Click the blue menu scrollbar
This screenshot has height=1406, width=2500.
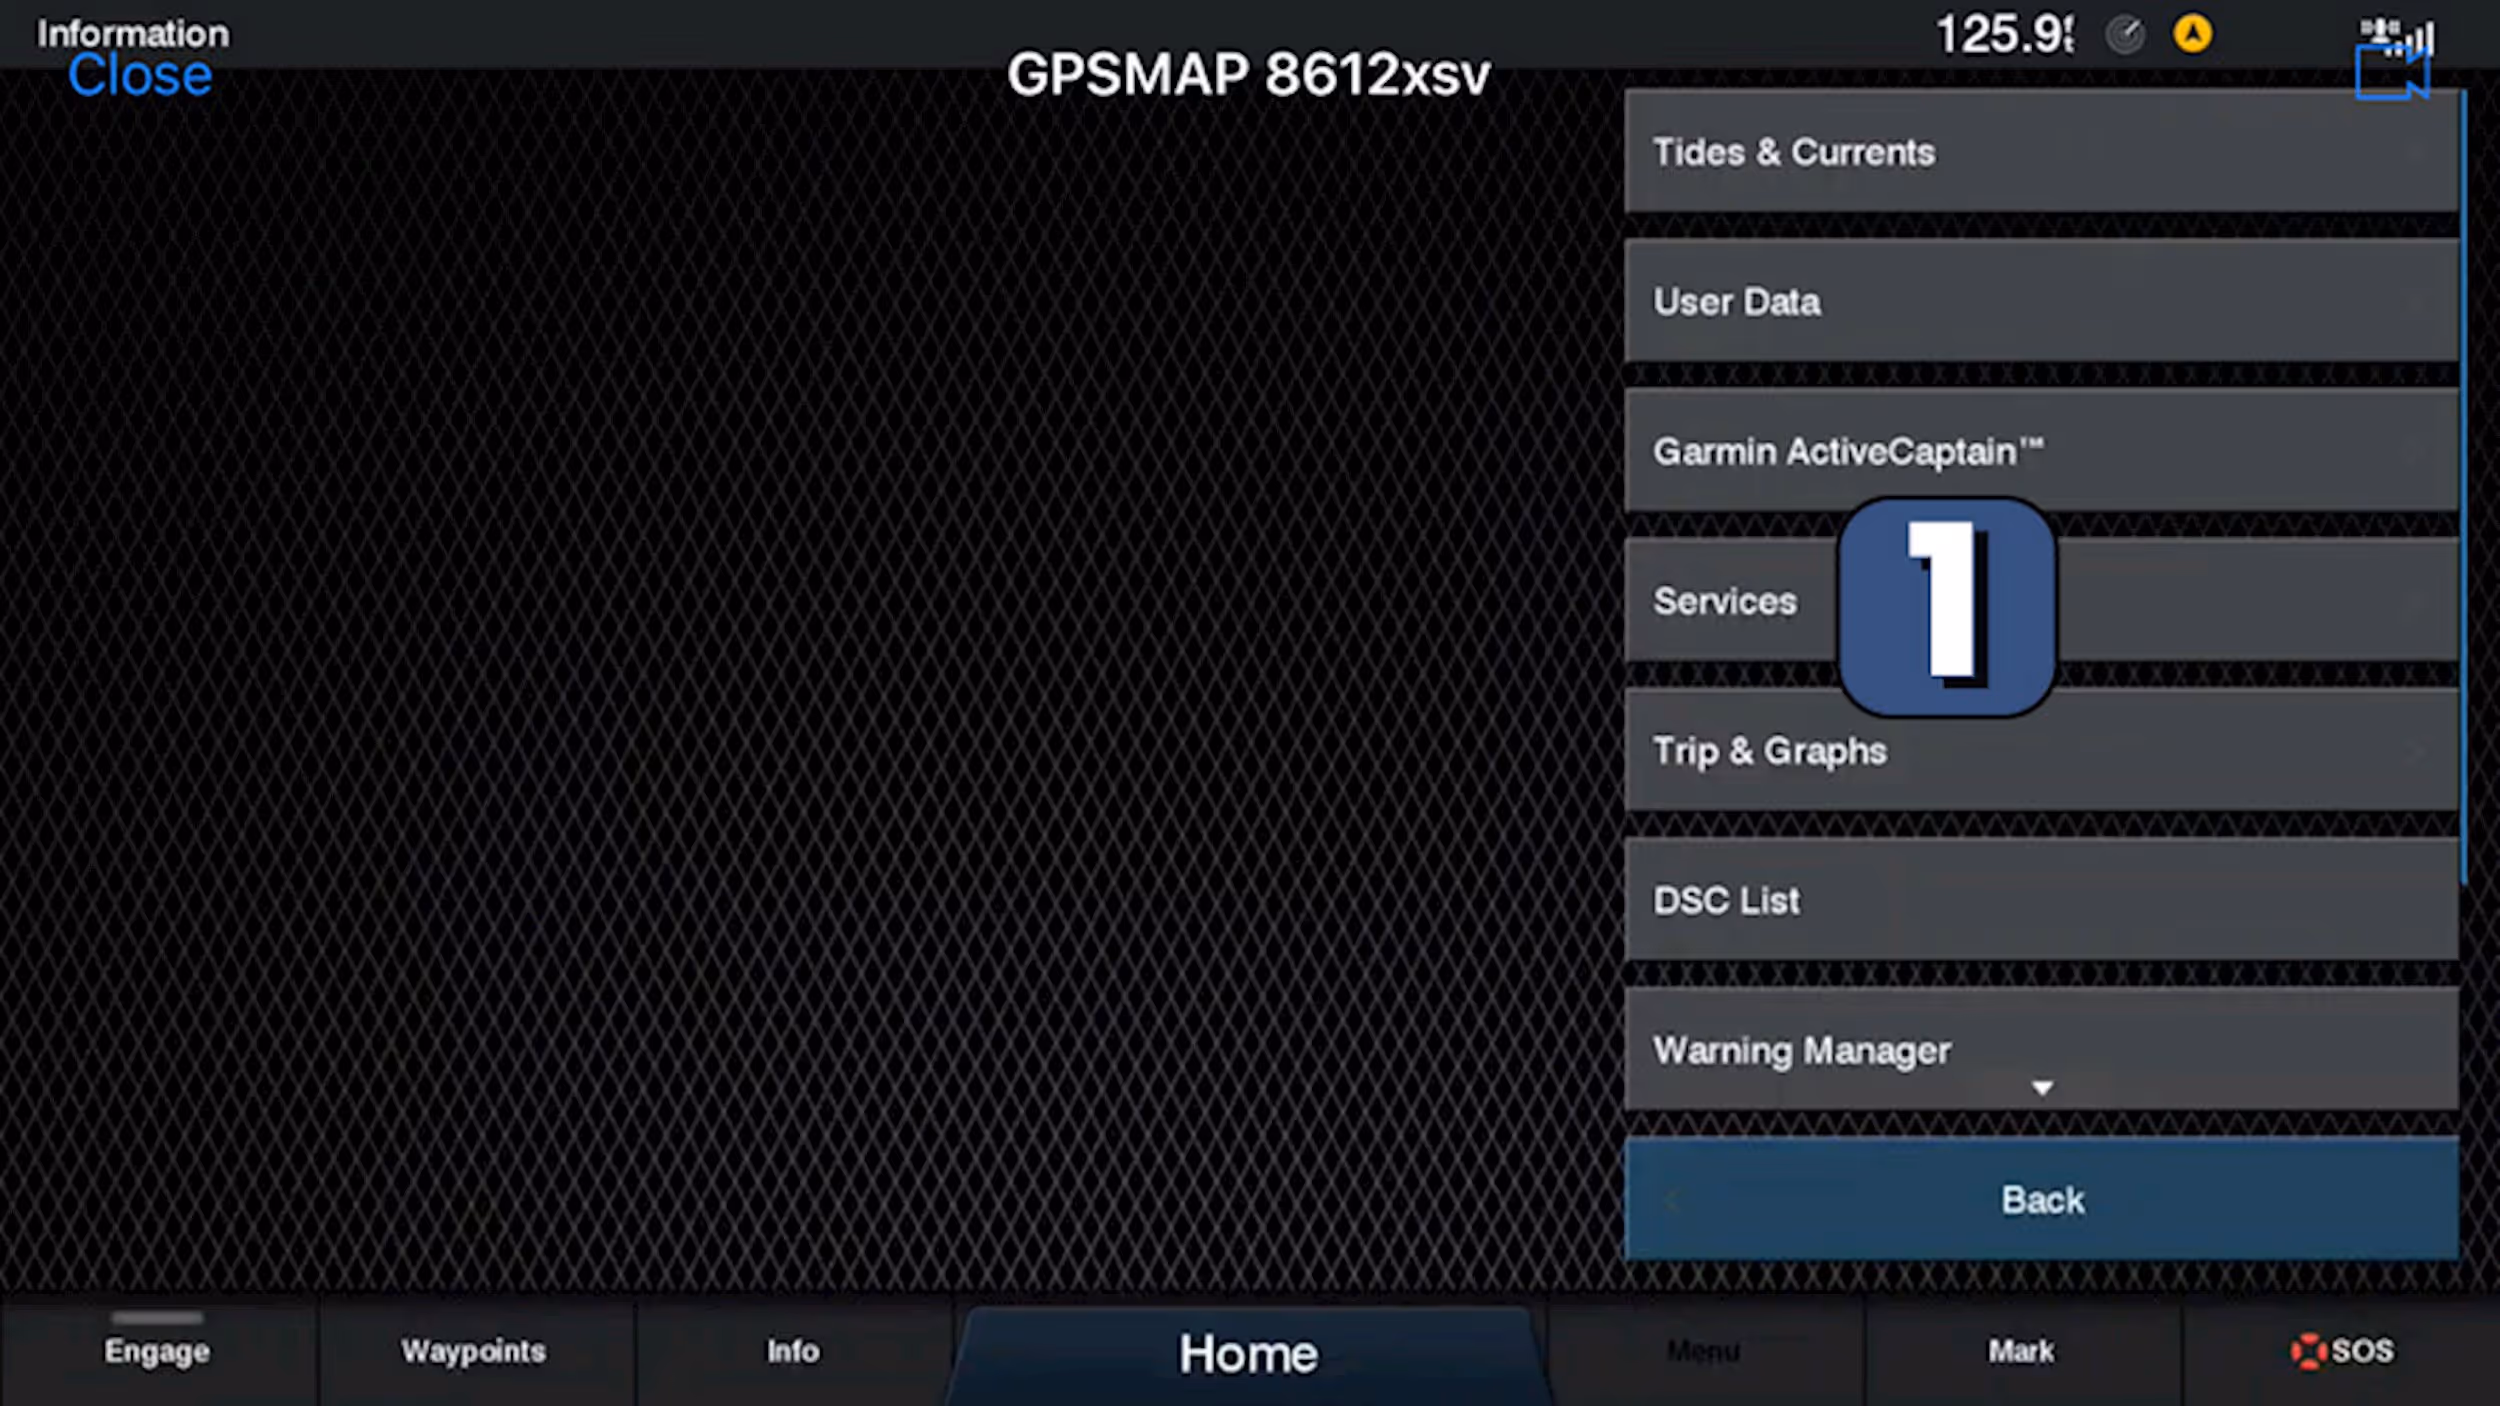(x=2464, y=487)
